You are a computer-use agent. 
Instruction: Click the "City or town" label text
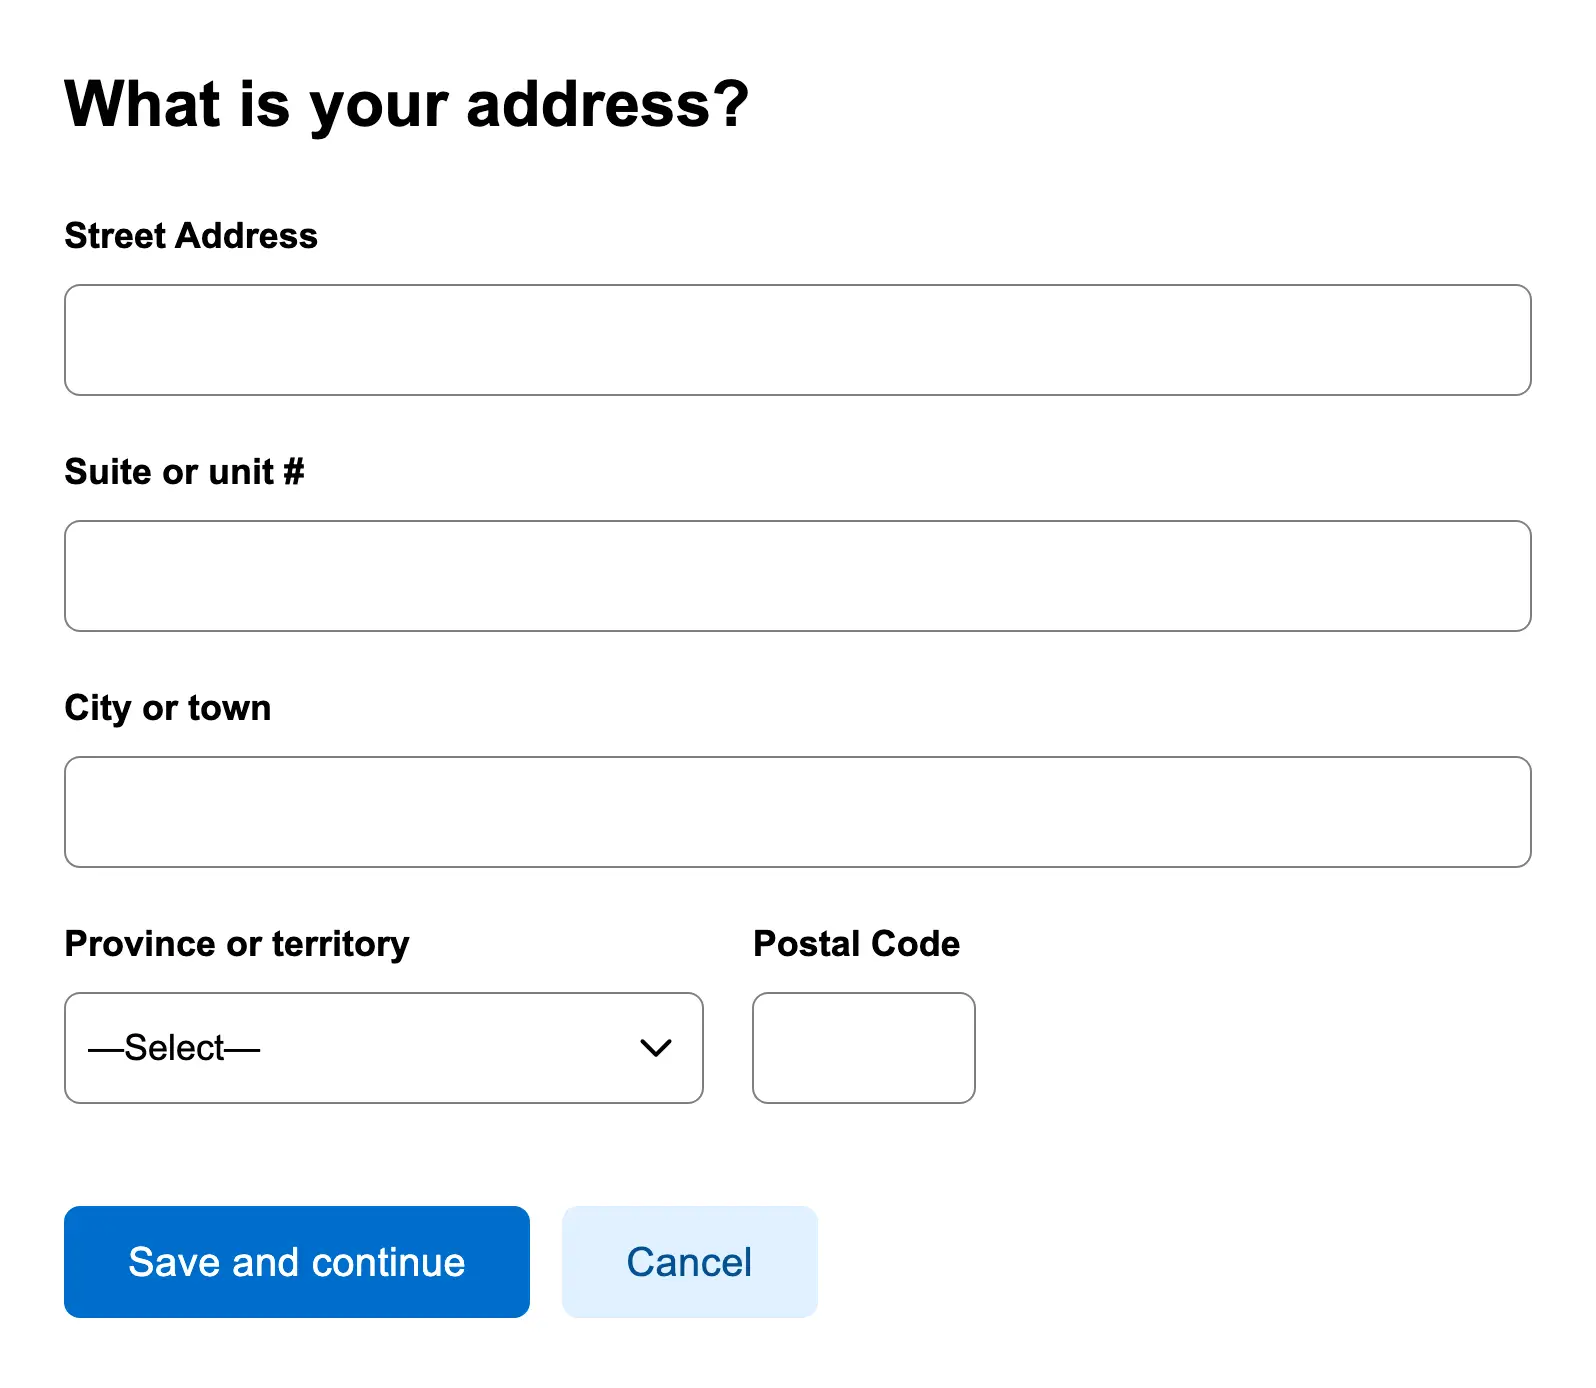coord(168,708)
